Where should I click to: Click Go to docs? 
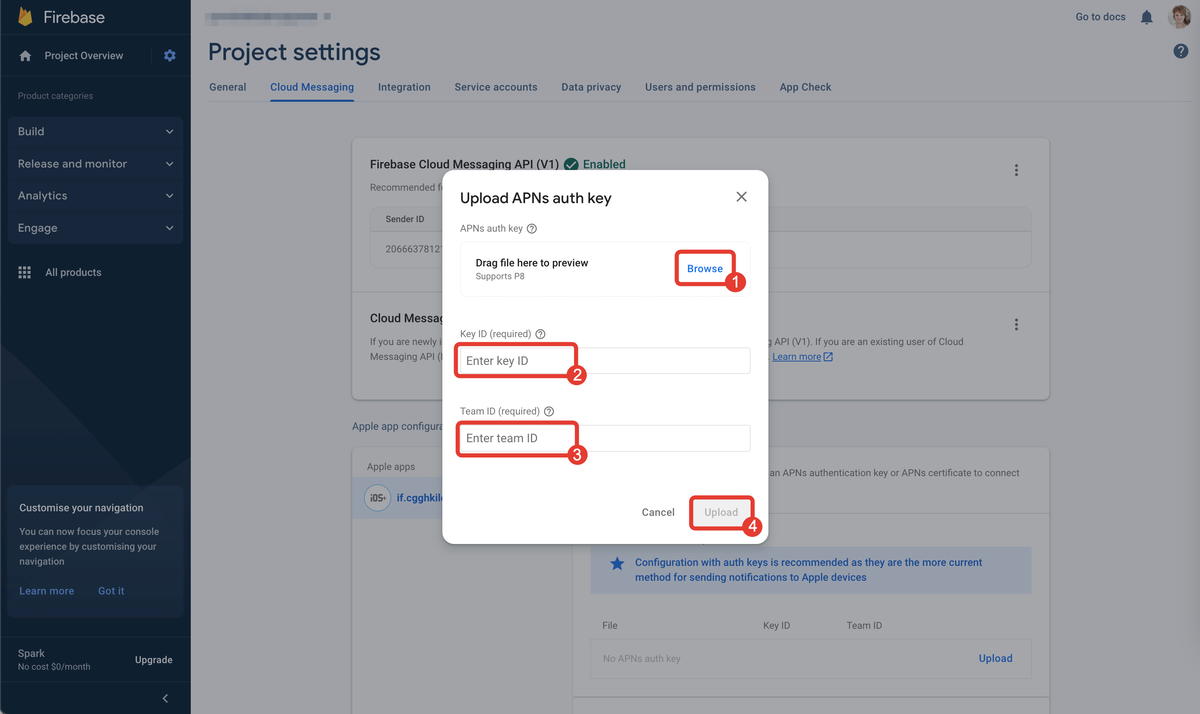coord(1100,17)
